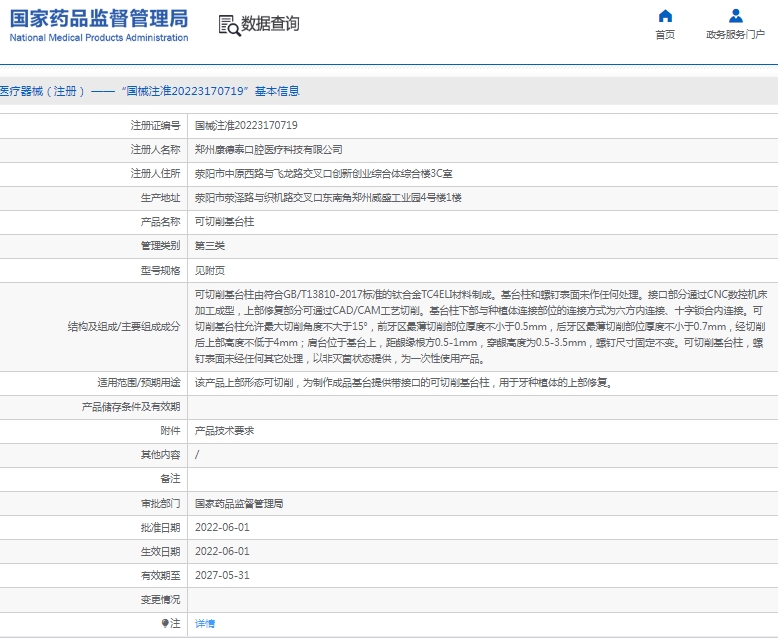Click the 变更情况 label
Screen dimensions: 778x638
click(x=160, y=599)
